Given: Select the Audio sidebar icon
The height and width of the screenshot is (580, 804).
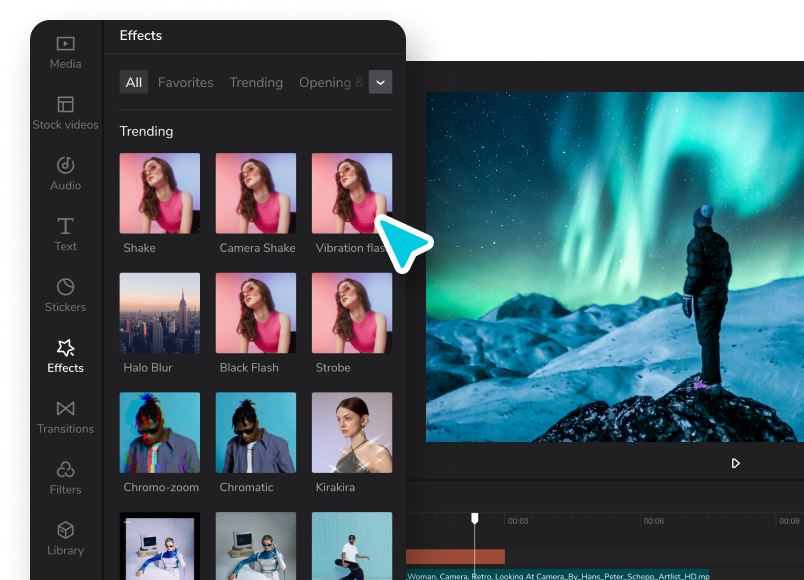Looking at the screenshot, I should tap(65, 165).
